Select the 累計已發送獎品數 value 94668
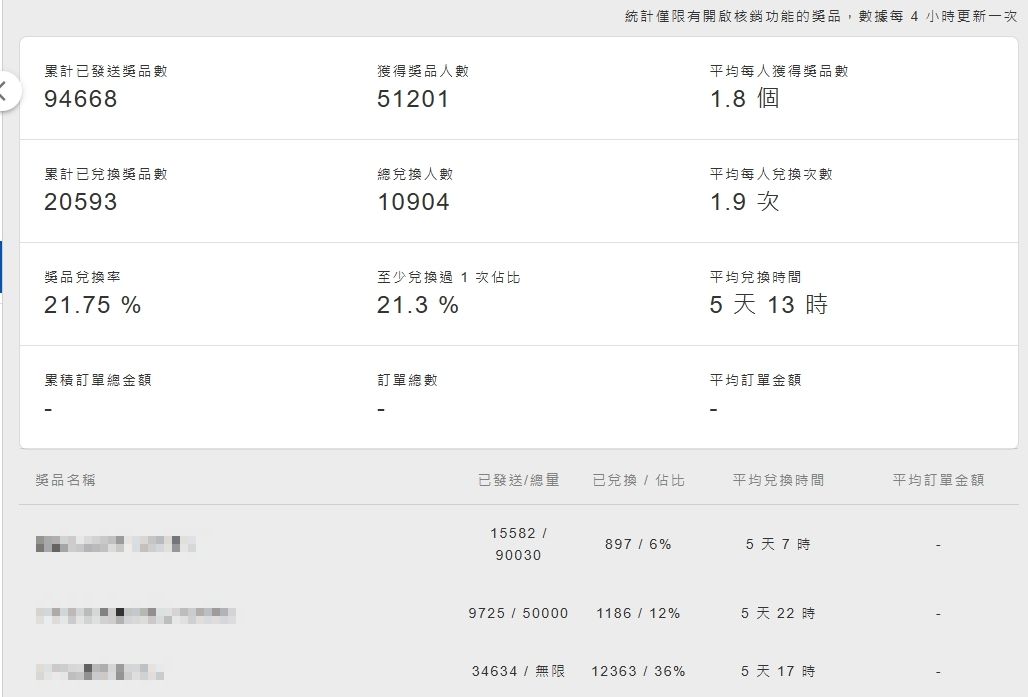The image size is (1028, 697). (81, 99)
